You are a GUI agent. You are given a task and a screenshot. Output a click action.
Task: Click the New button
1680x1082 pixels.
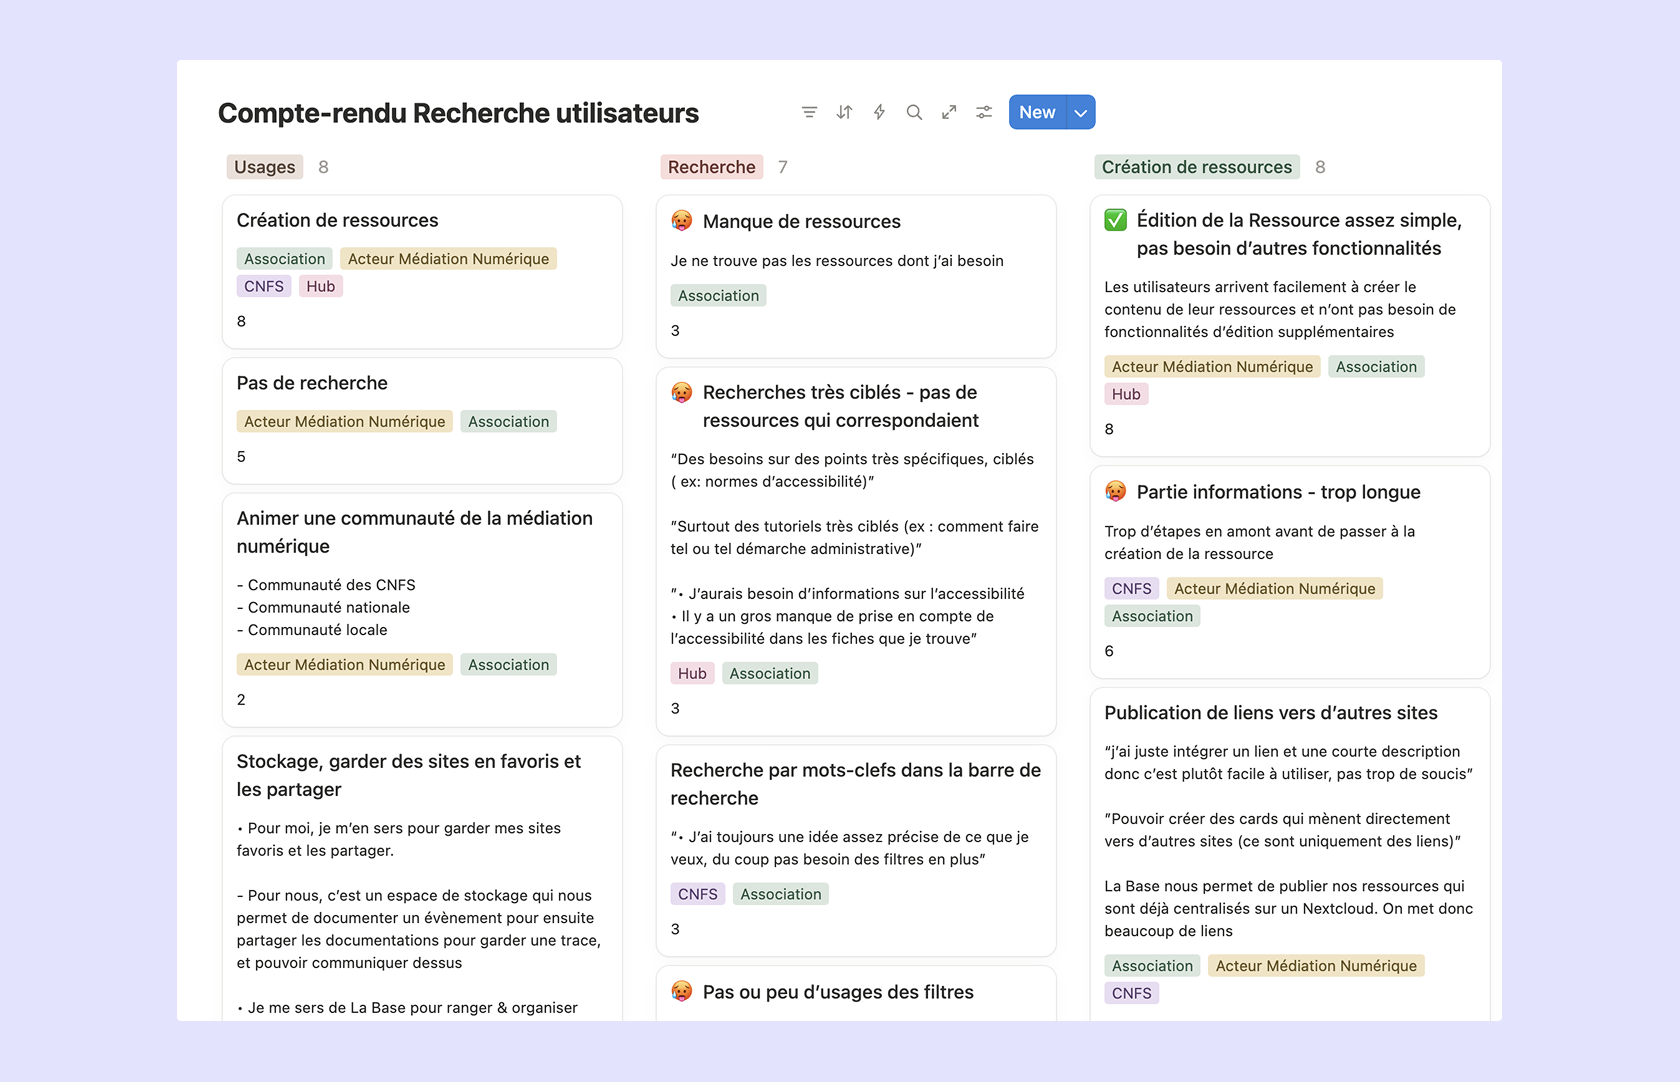tap(1037, 112)
